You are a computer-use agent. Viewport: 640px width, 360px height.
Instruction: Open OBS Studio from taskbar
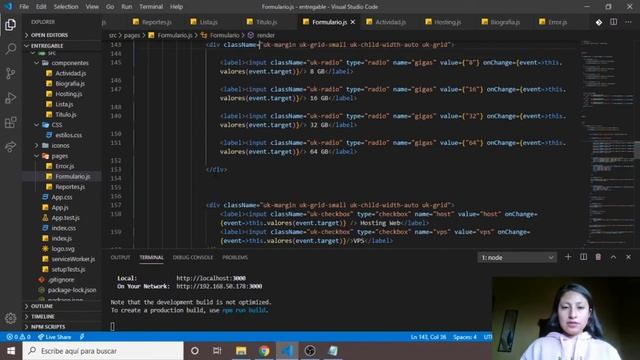[310, 351]
